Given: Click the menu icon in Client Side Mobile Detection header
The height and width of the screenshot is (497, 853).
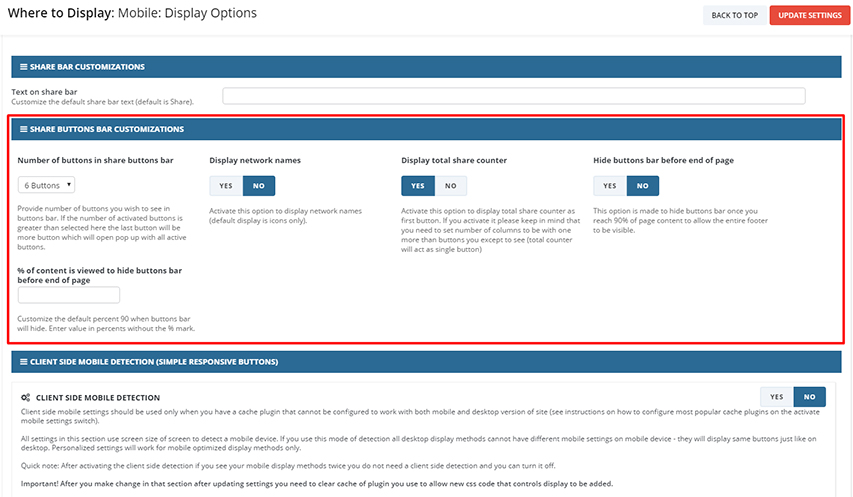Looking at the screenshot, I should pos(23,361).
